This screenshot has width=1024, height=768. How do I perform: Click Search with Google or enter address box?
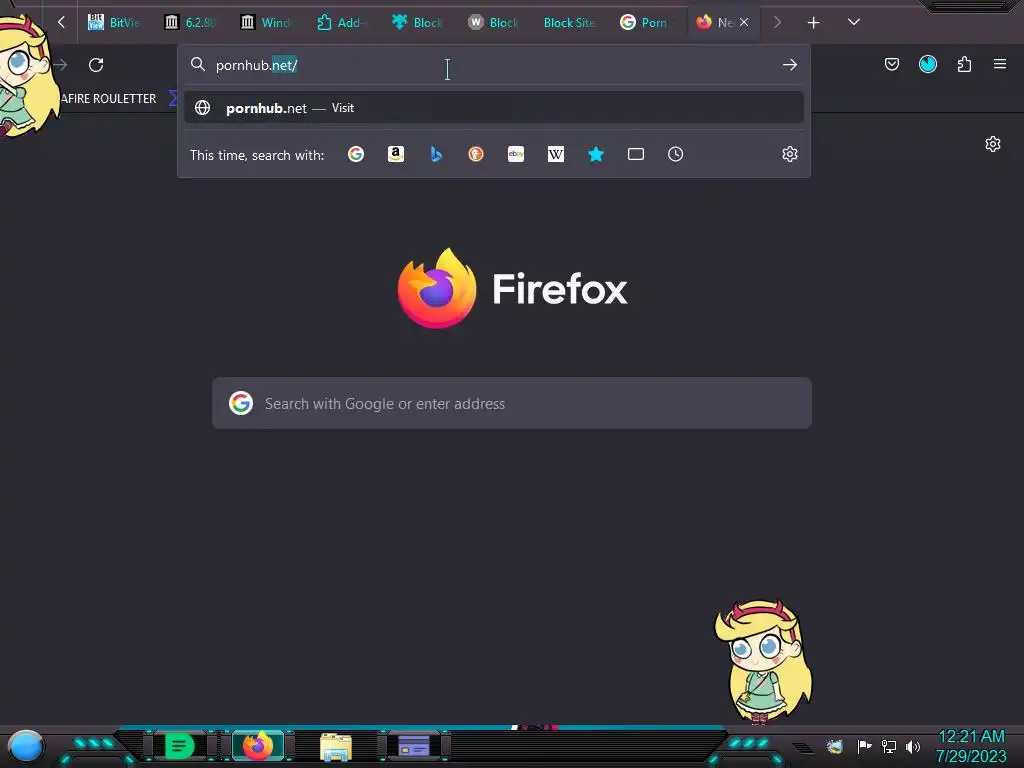[512, 403]
